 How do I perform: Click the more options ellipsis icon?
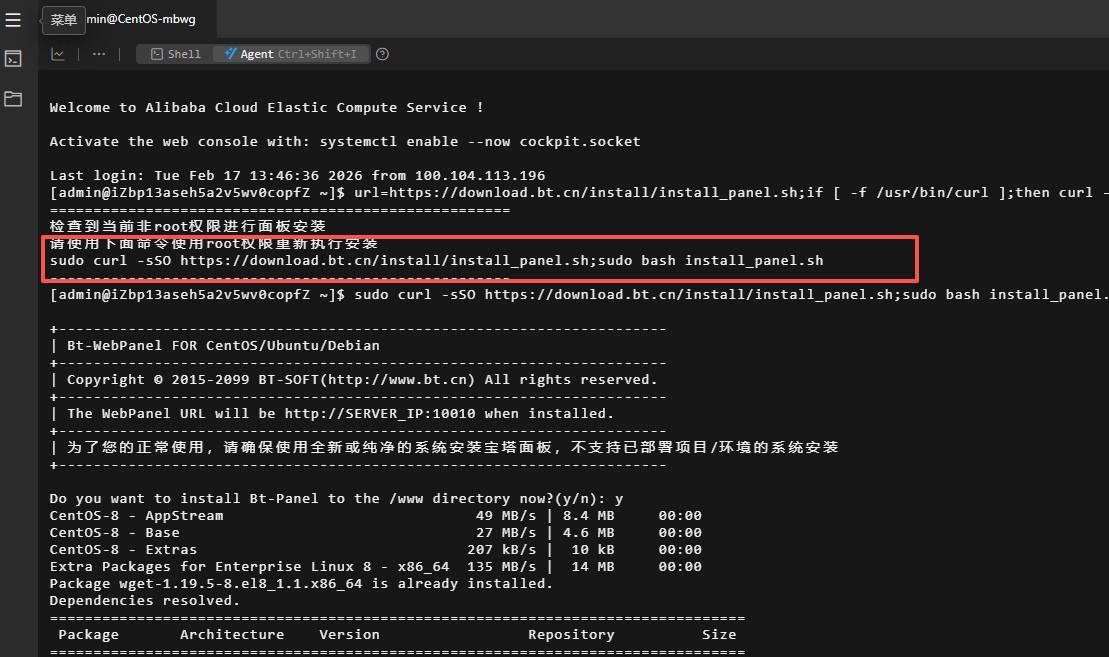[x=99, y=54]
